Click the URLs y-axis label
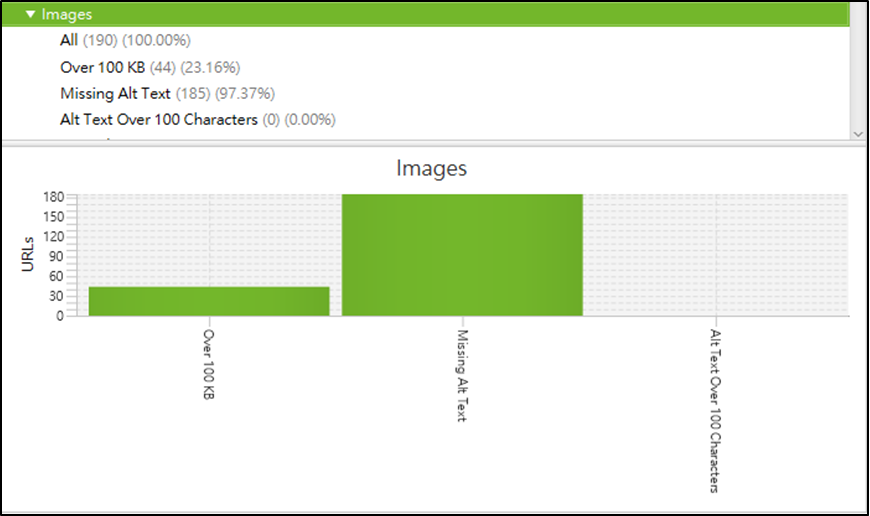The height and width of the screenshot is (516, 870). pos(28,255)
